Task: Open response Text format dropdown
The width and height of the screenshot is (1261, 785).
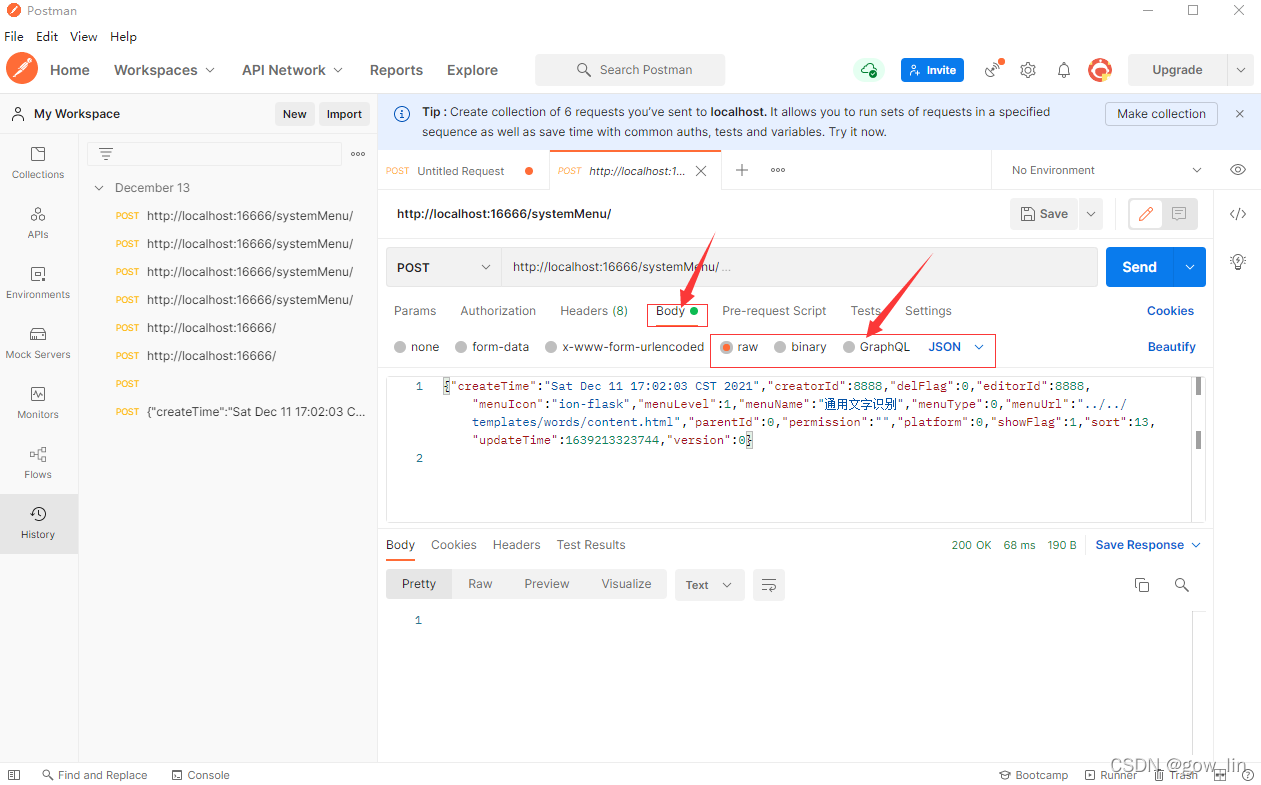Action: (x=710, y=585)
